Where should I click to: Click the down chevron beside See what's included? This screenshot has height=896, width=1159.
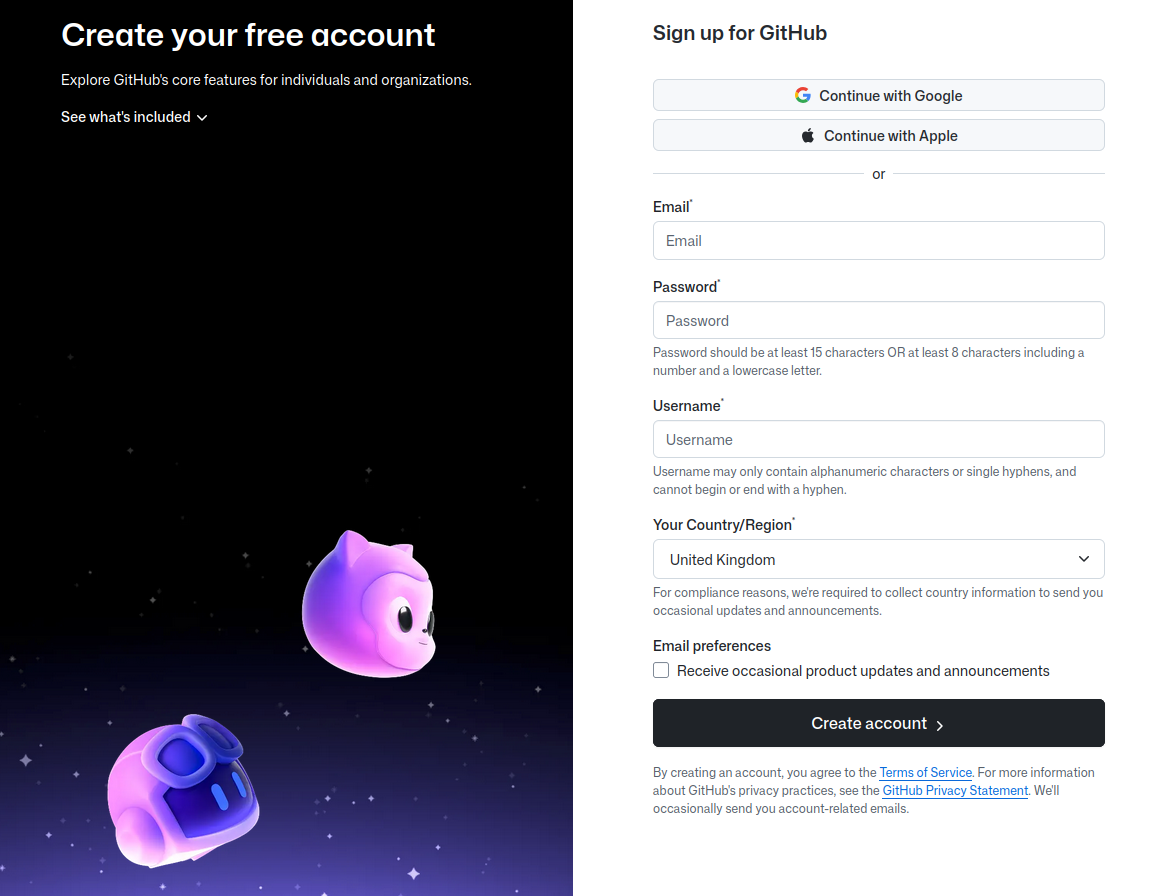pyautogui.click(x=202, y=117)
